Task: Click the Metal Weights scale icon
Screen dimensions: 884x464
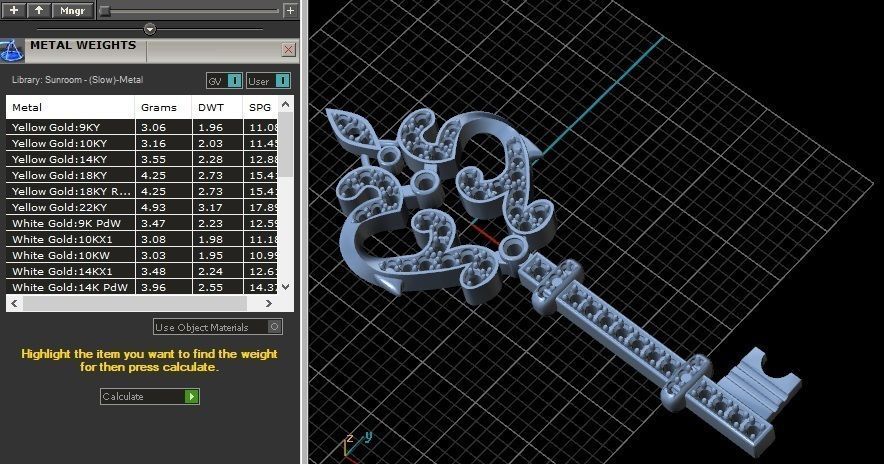Action: [12, 50]
